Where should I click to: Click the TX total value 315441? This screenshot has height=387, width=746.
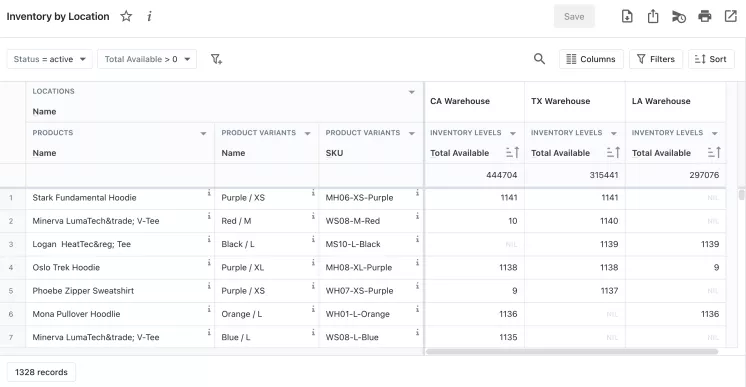coord(604,175)
